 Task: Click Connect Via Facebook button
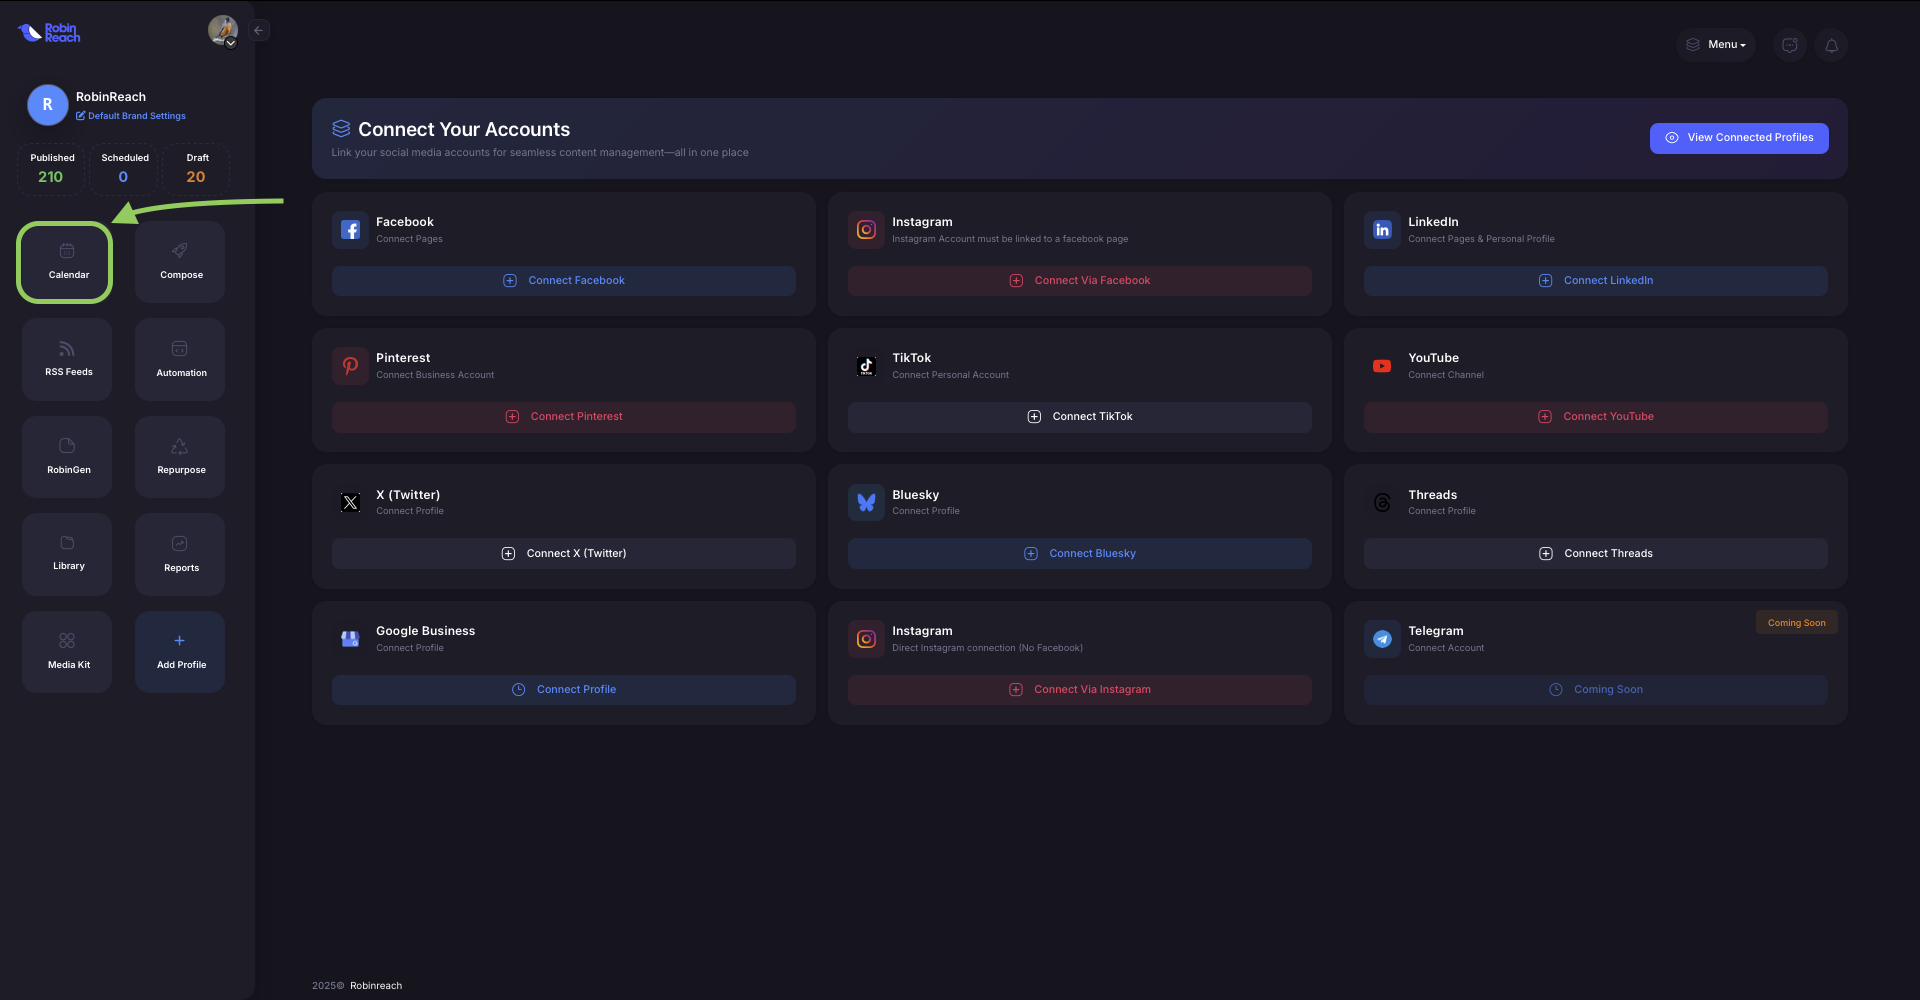pyautogui.click(x=1080, y=281)
